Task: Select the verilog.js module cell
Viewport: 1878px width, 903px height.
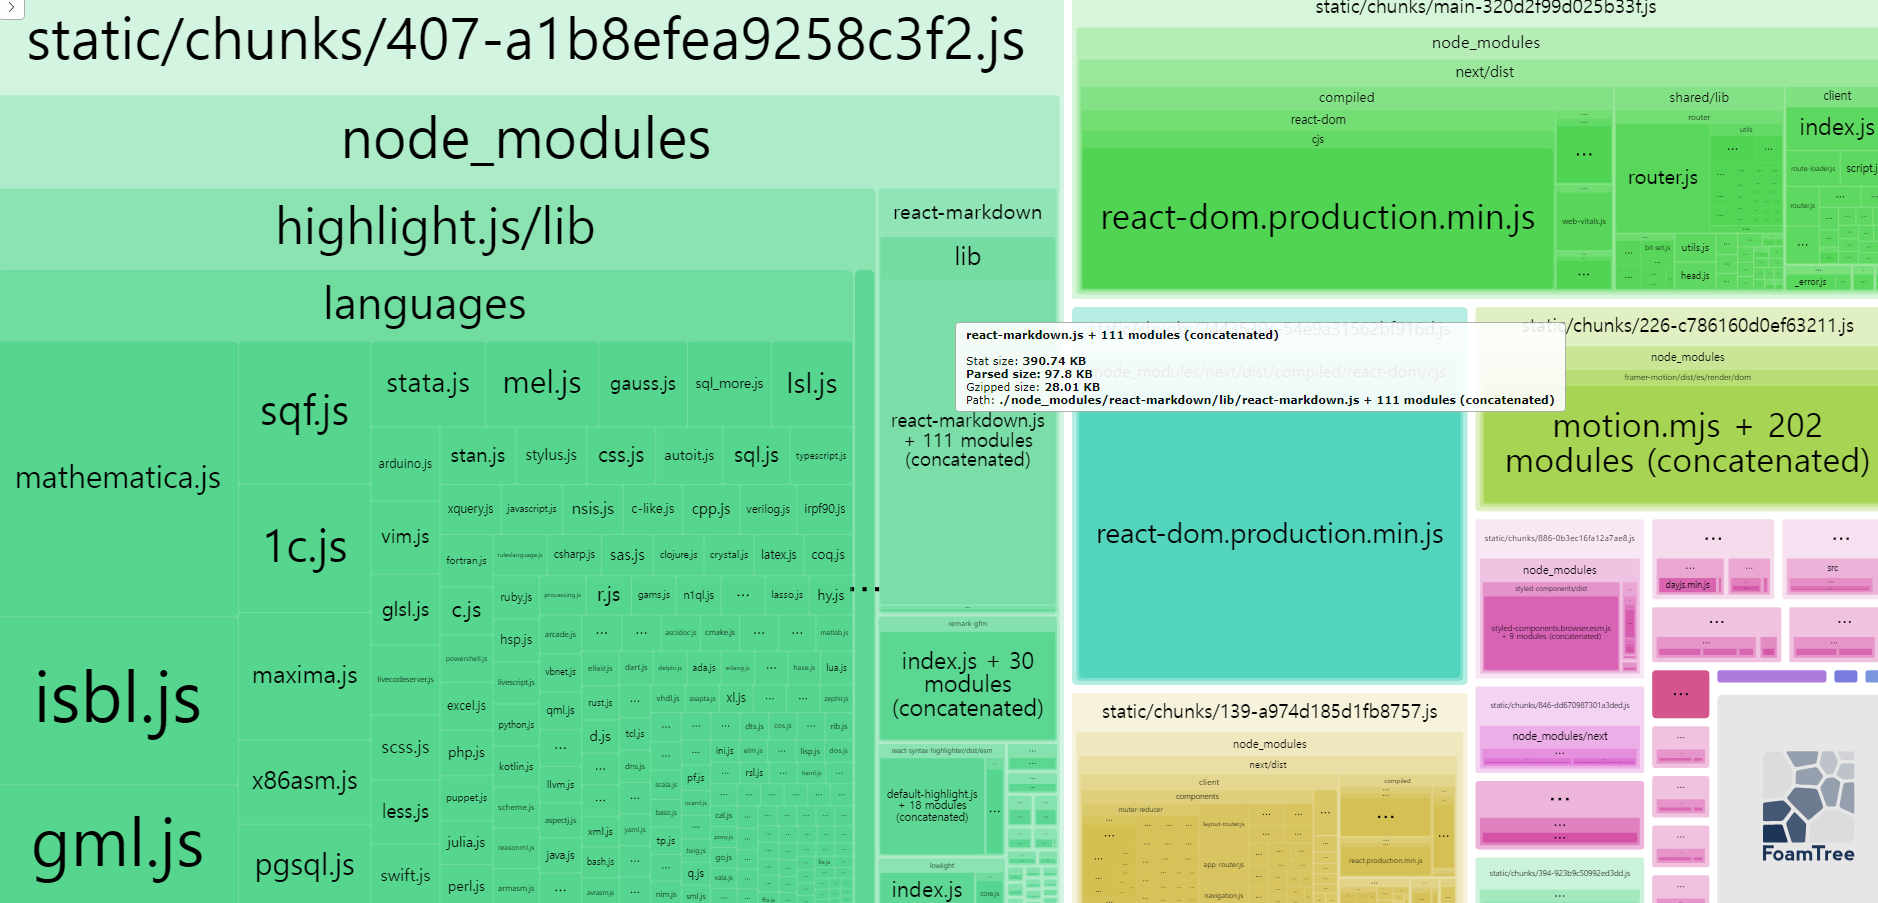Action: point(768,509)
